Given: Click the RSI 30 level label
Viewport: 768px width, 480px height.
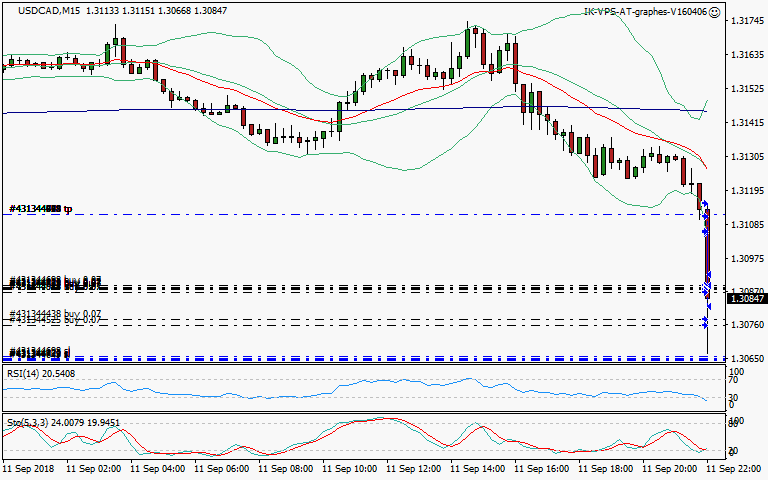Looking at the screenshot, I should point(733,397).
